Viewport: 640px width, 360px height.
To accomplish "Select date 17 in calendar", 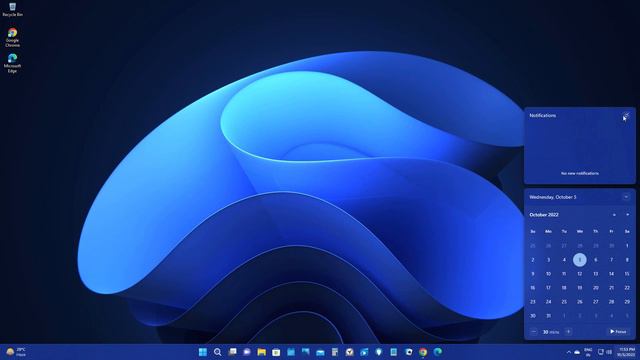I will [x=548, y=288].
